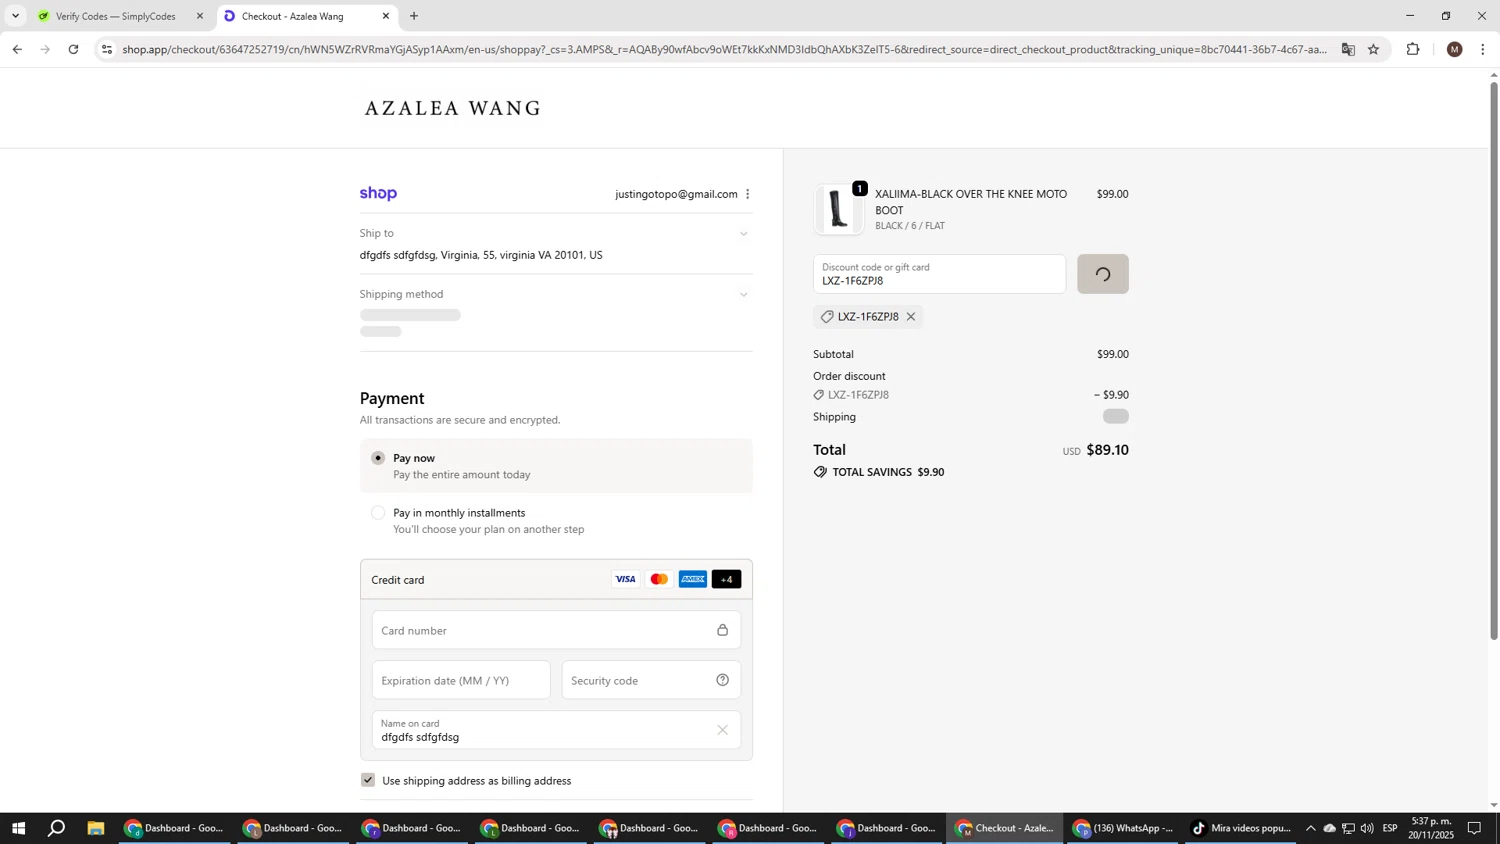Click the Shop Pay logo
This screenshot has width=1500, height=844.
click(378, 194)
